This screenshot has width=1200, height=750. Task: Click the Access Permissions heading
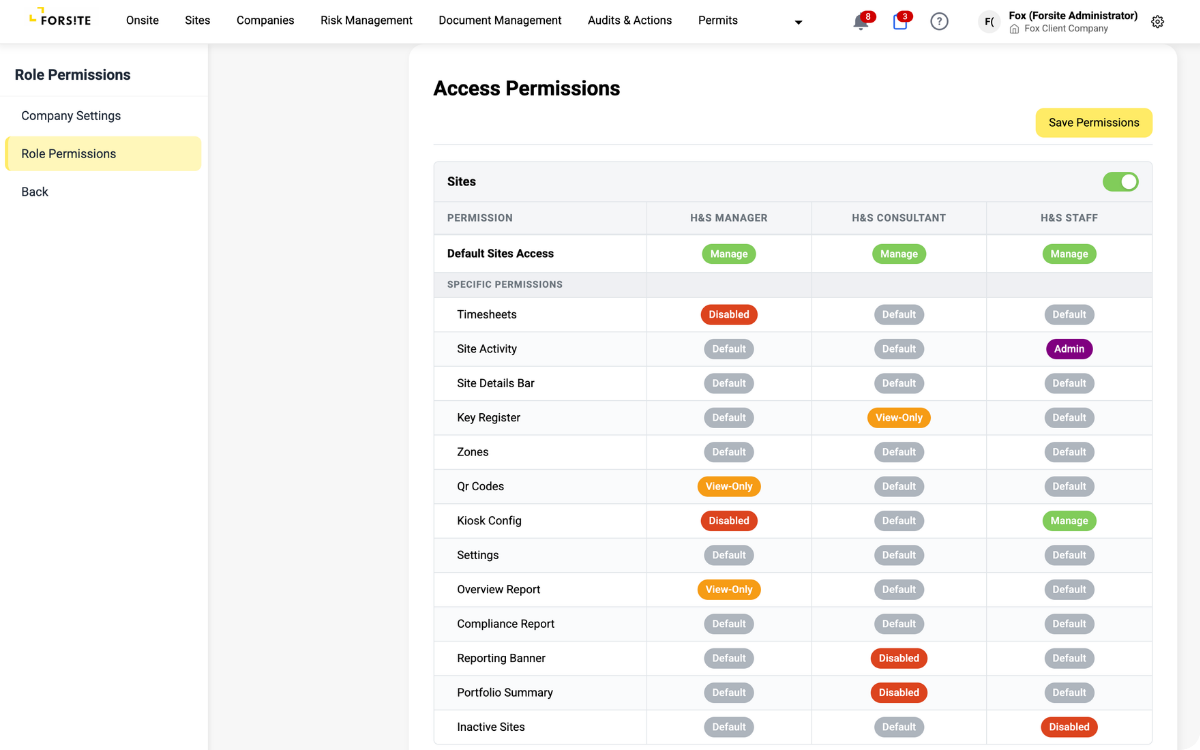tap(527, 89)
